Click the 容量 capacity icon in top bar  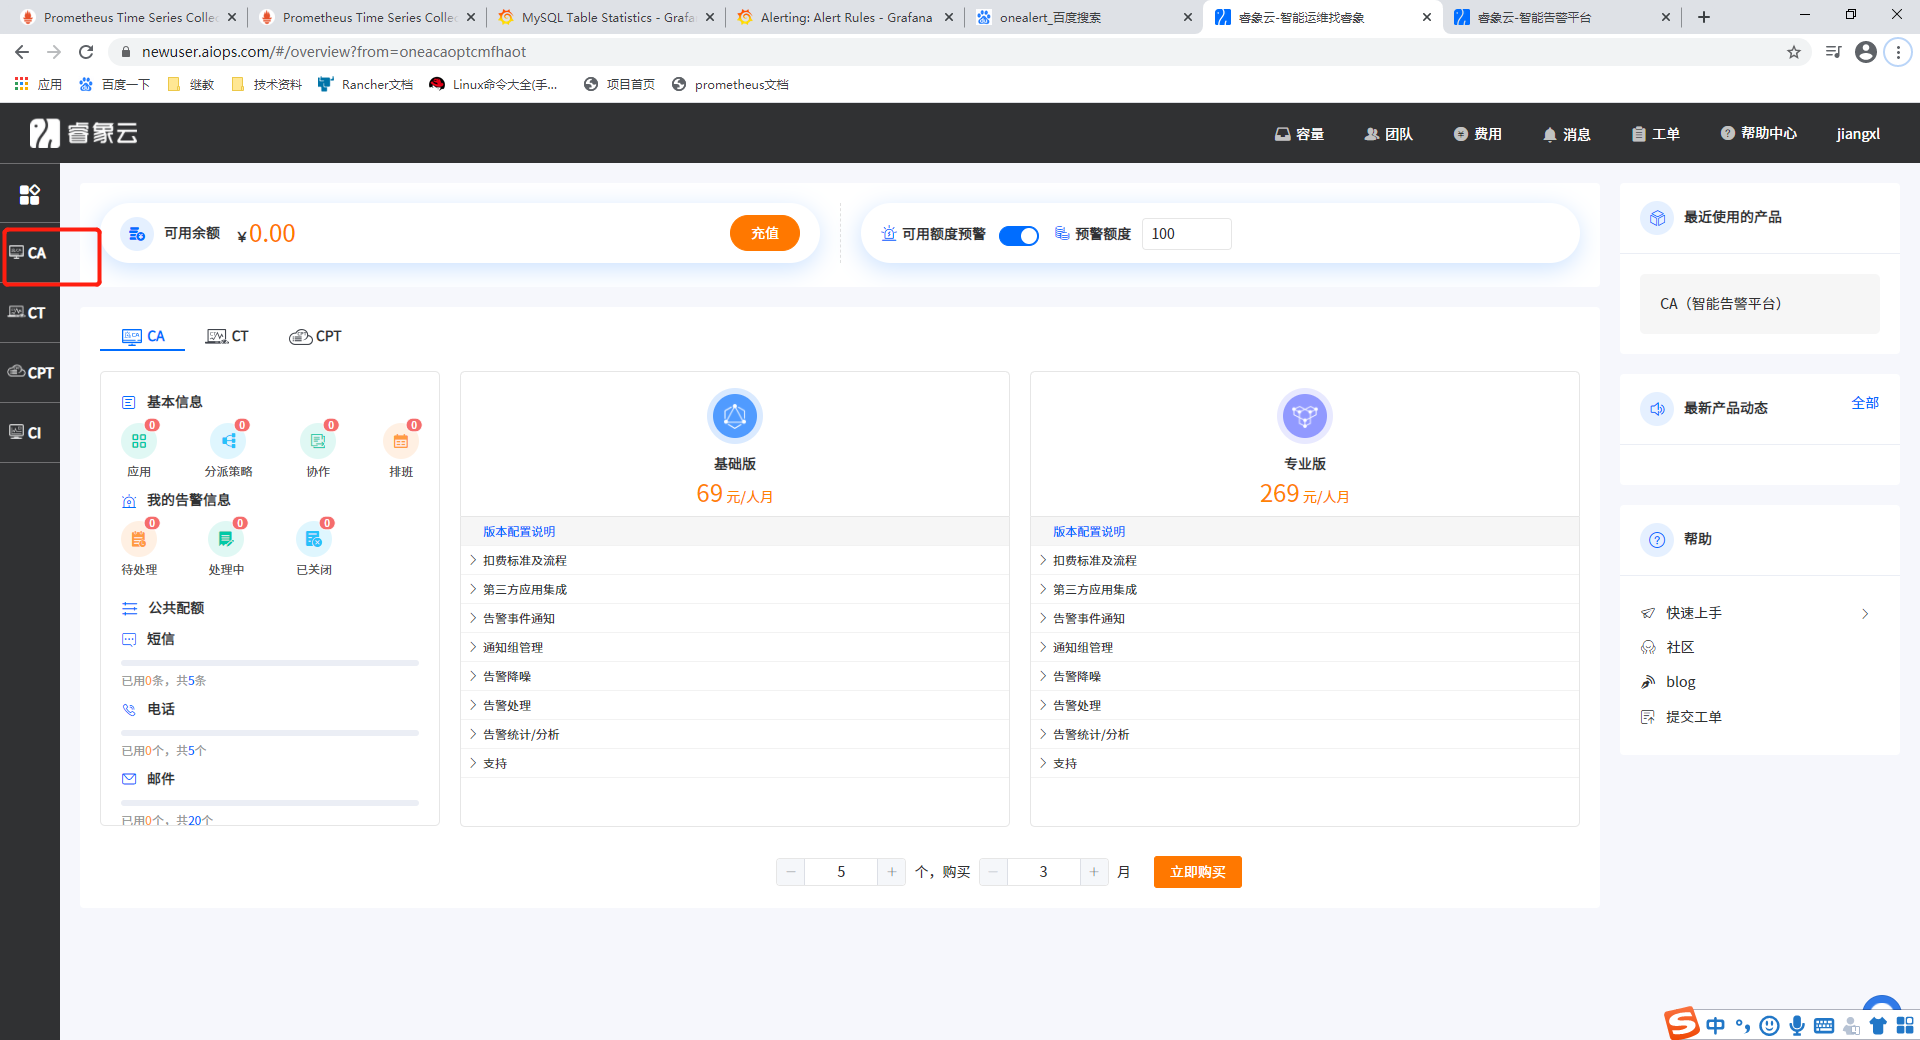click(x=1298, y=133)
